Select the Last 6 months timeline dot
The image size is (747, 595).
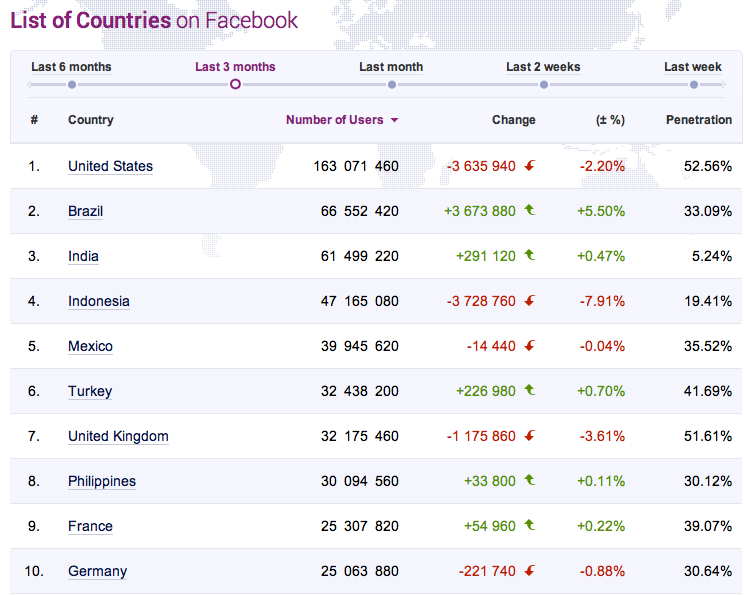(72, 85)
